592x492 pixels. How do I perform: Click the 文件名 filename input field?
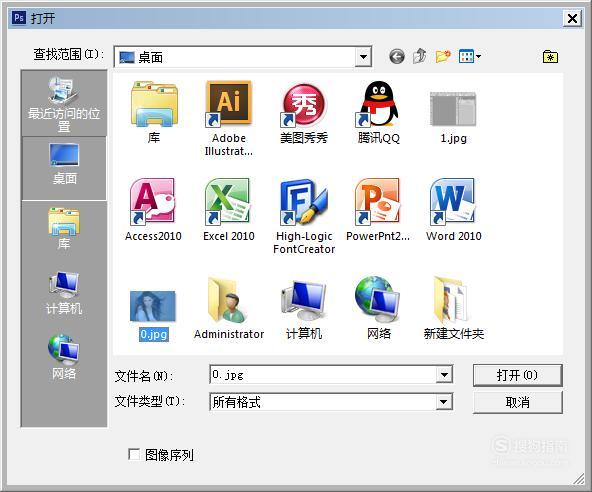pyautogui.click(x=323, y=375)
